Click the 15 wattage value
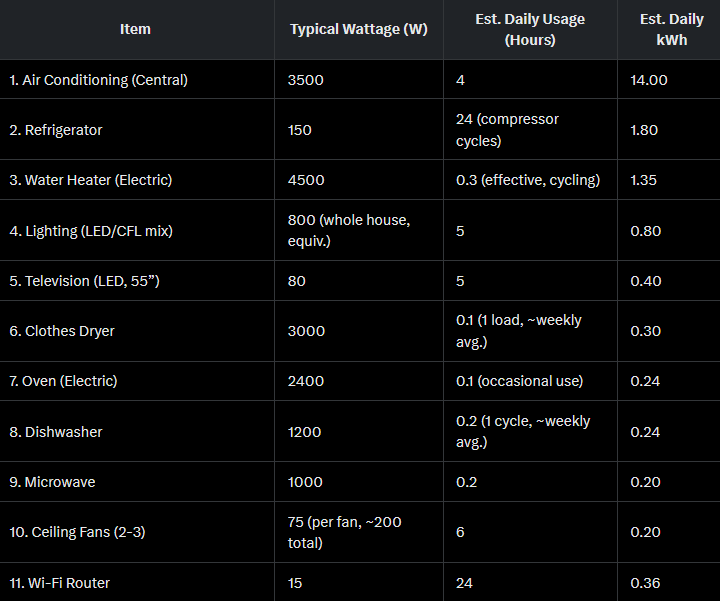Screen dimensions: 720x601 pyautogui.click(x=295, y=583)
